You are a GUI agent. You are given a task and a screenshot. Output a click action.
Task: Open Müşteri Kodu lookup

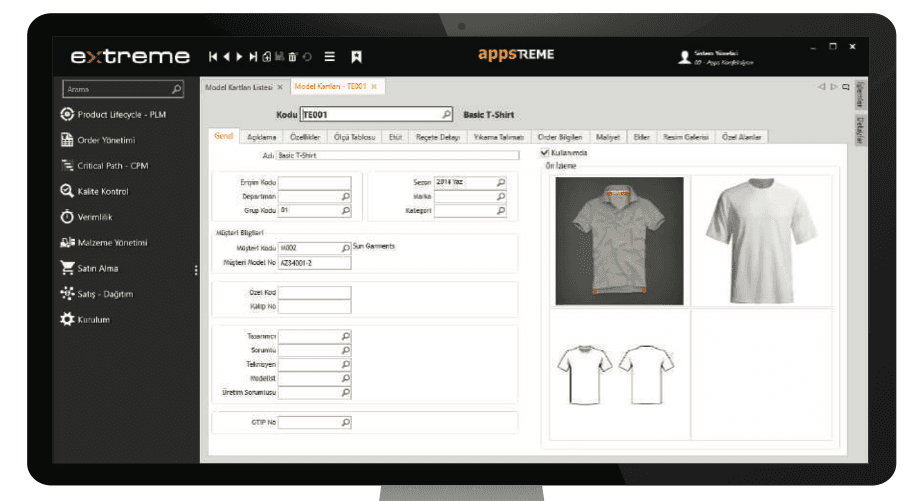[345, 248]
